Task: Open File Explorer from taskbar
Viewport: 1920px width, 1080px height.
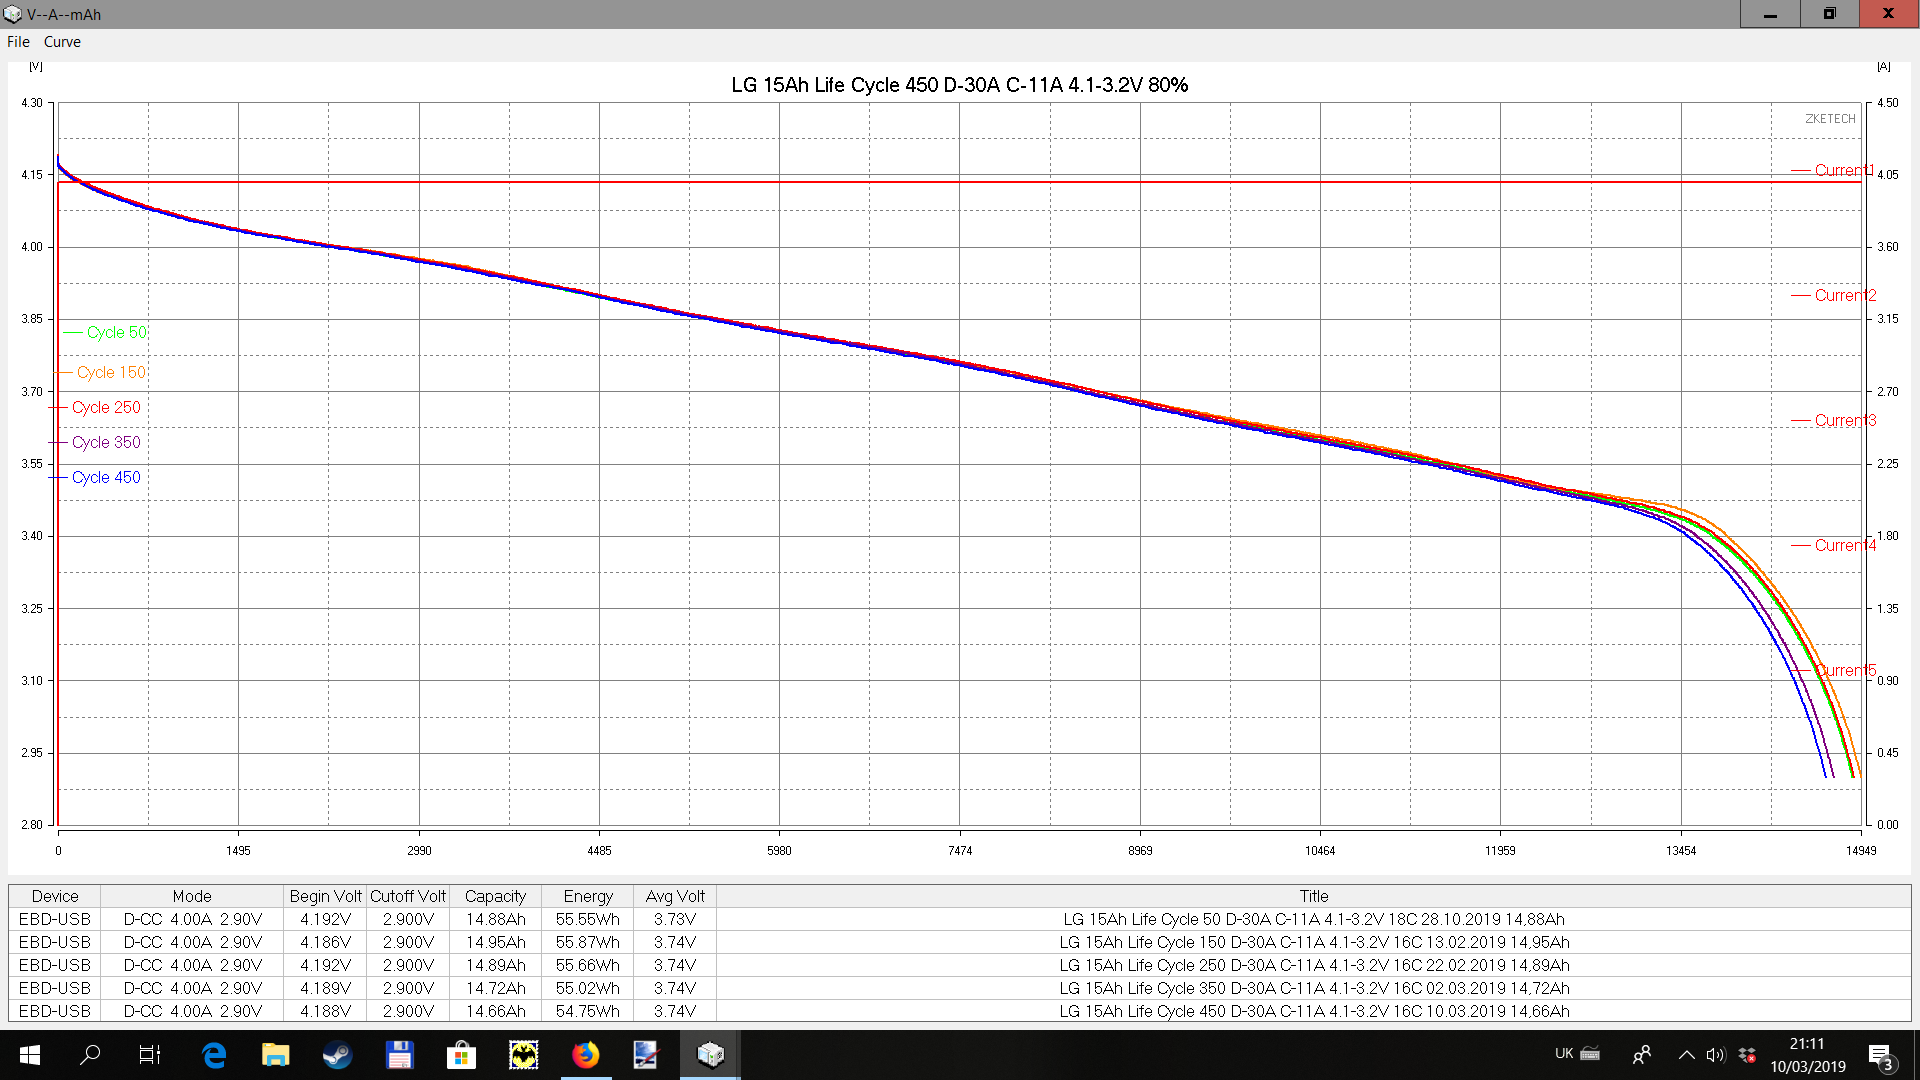Action: 275,1055
